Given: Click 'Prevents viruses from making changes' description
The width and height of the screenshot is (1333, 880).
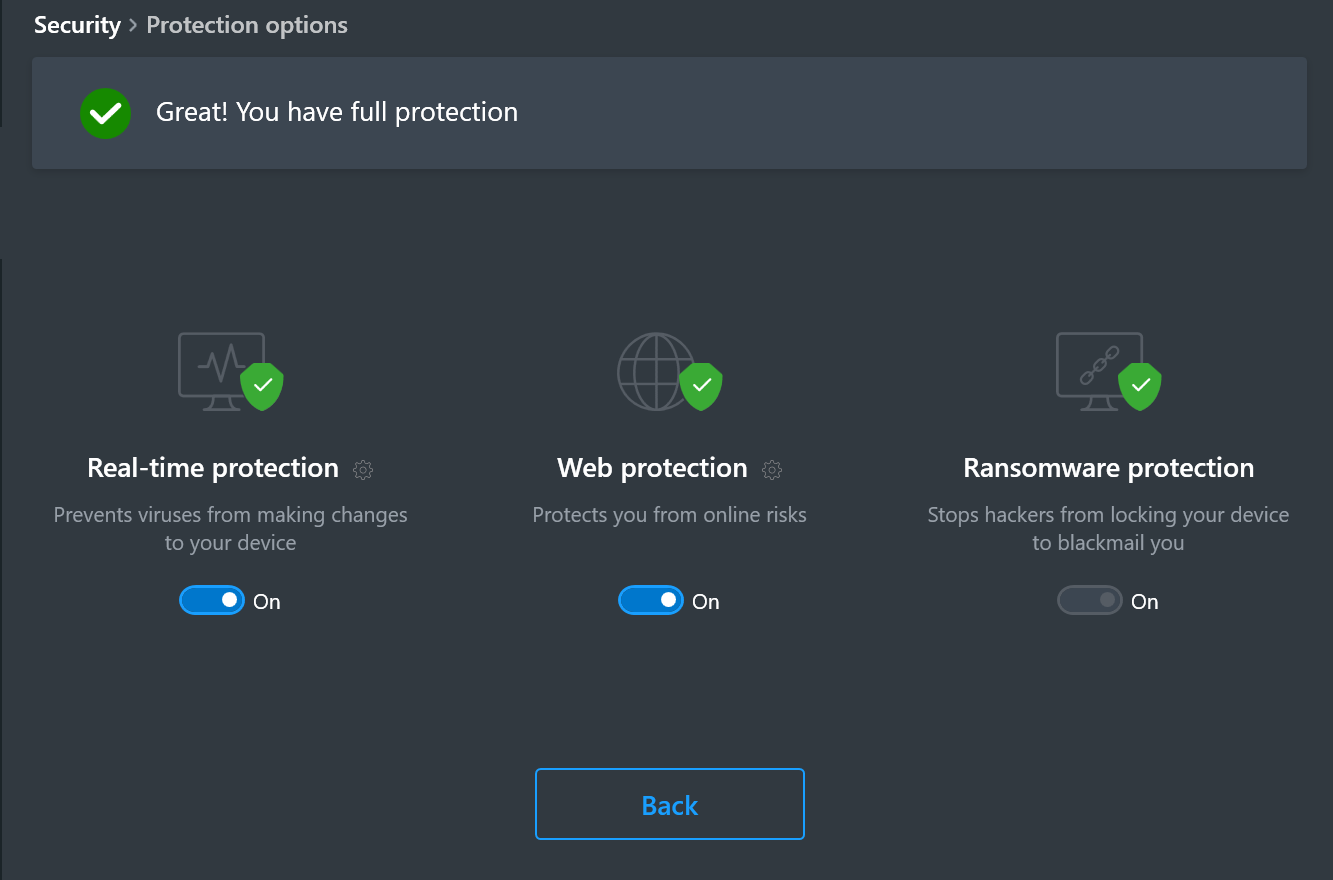Looking at the screenshot, I should tap(230, 529).
